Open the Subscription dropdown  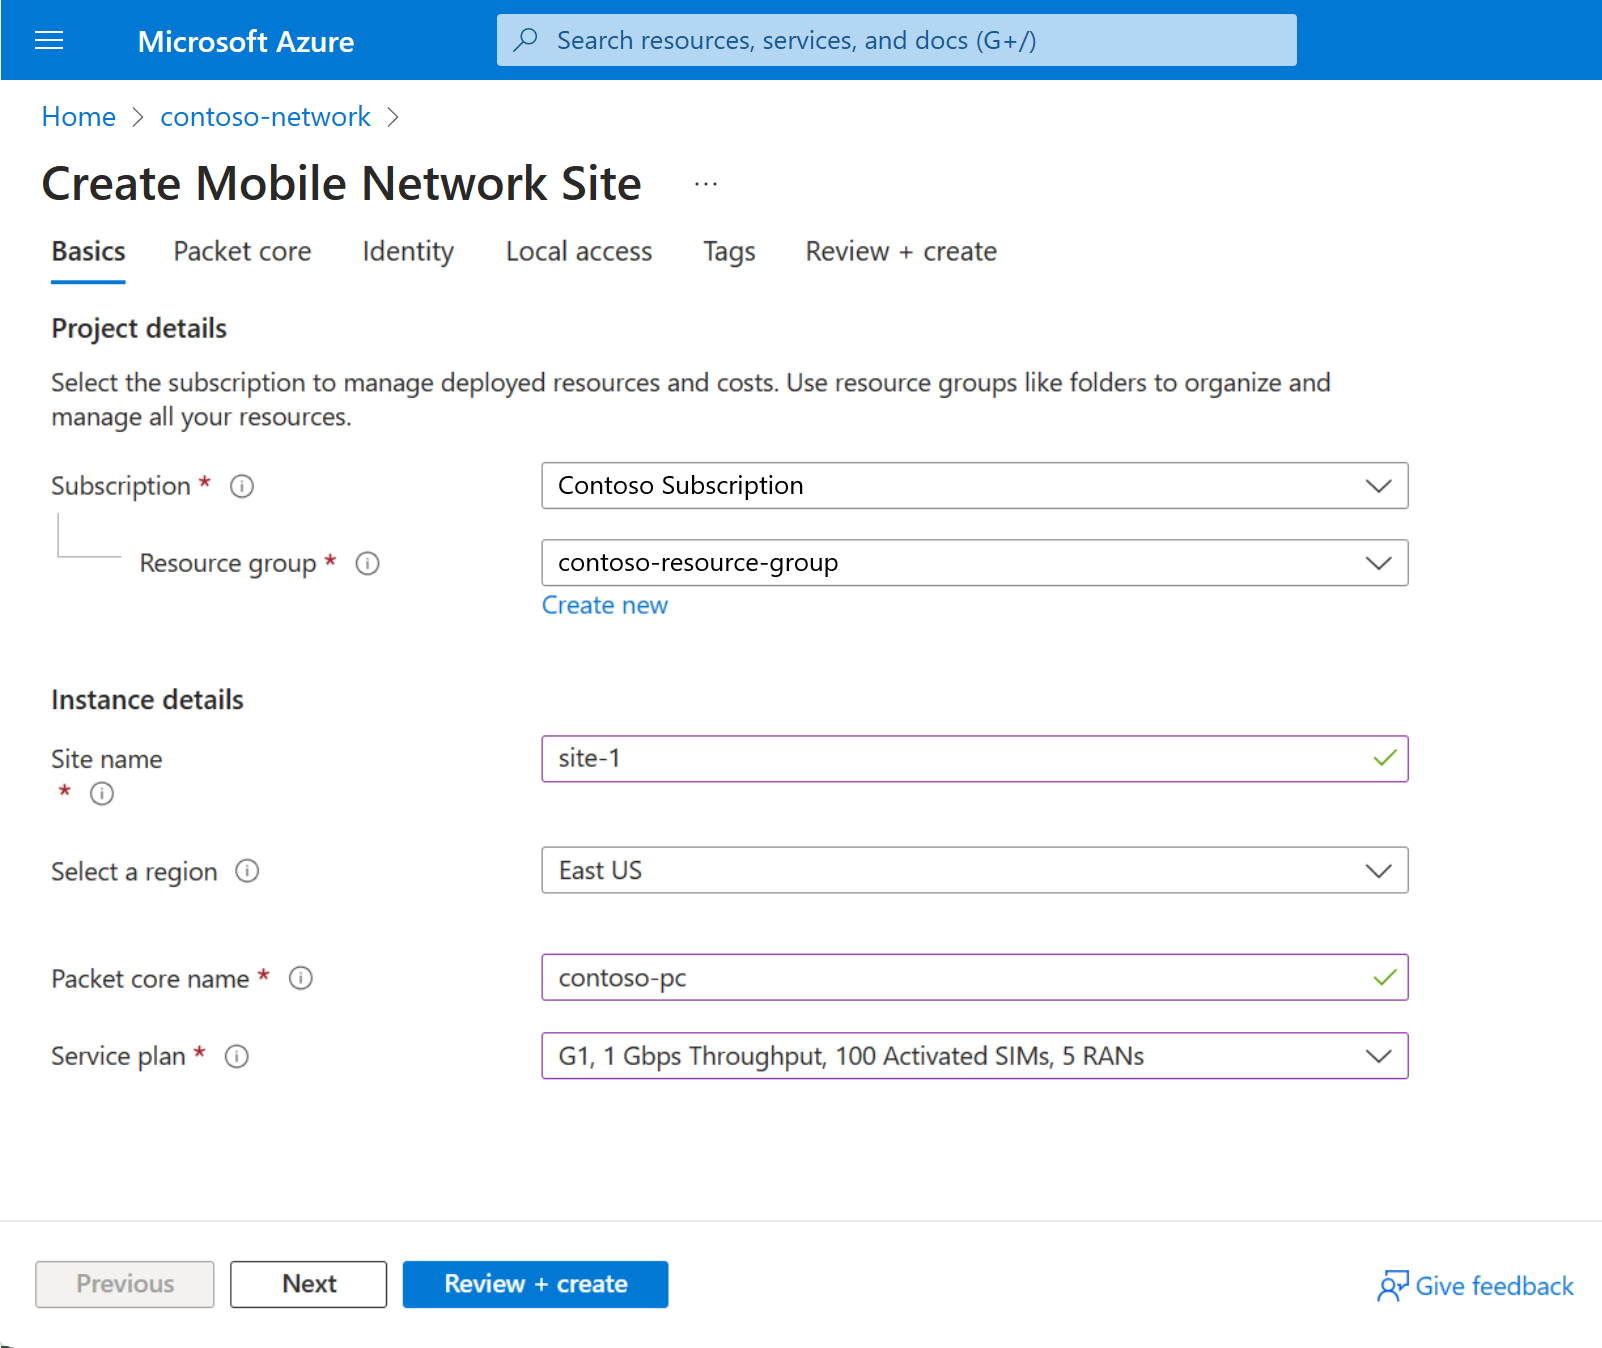[x=1379, y=486]
